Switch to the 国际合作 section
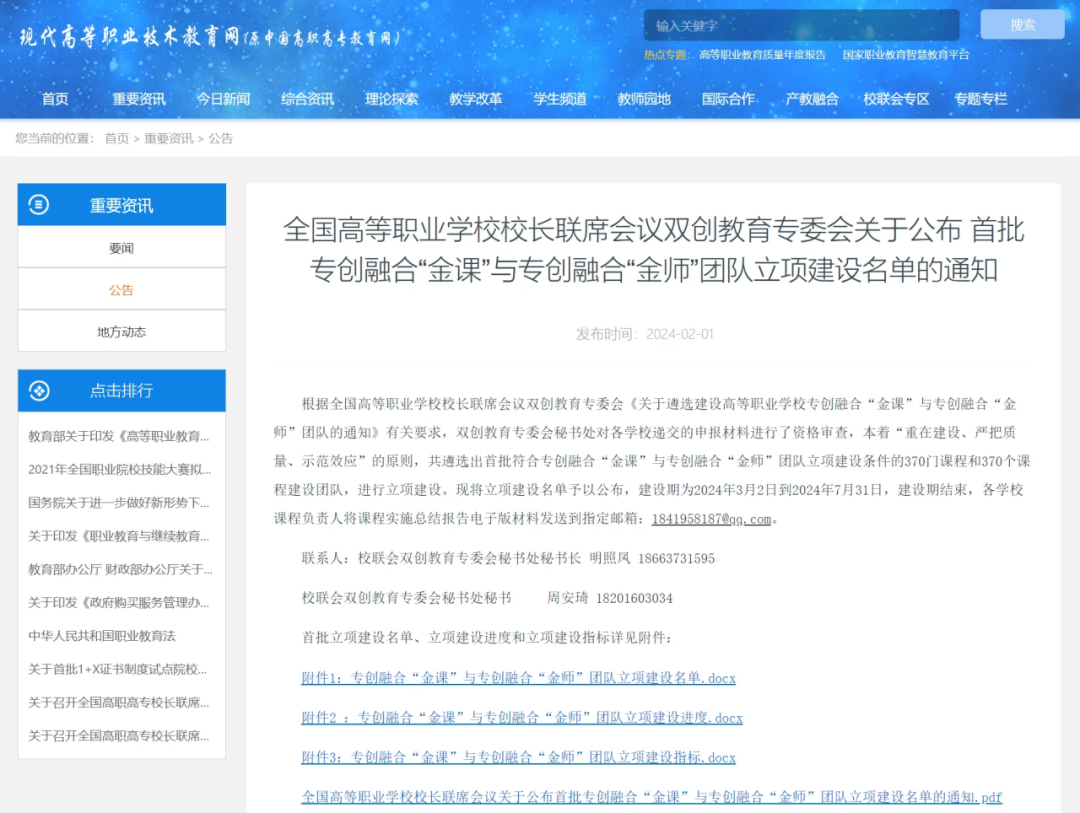 point(729,99)
